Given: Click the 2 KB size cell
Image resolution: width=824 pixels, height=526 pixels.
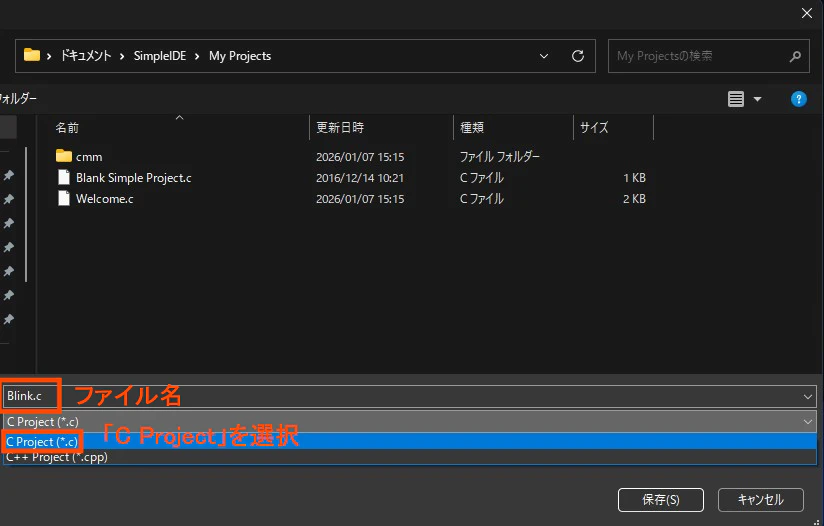Looking at the screenshot, I should (634, 199).
